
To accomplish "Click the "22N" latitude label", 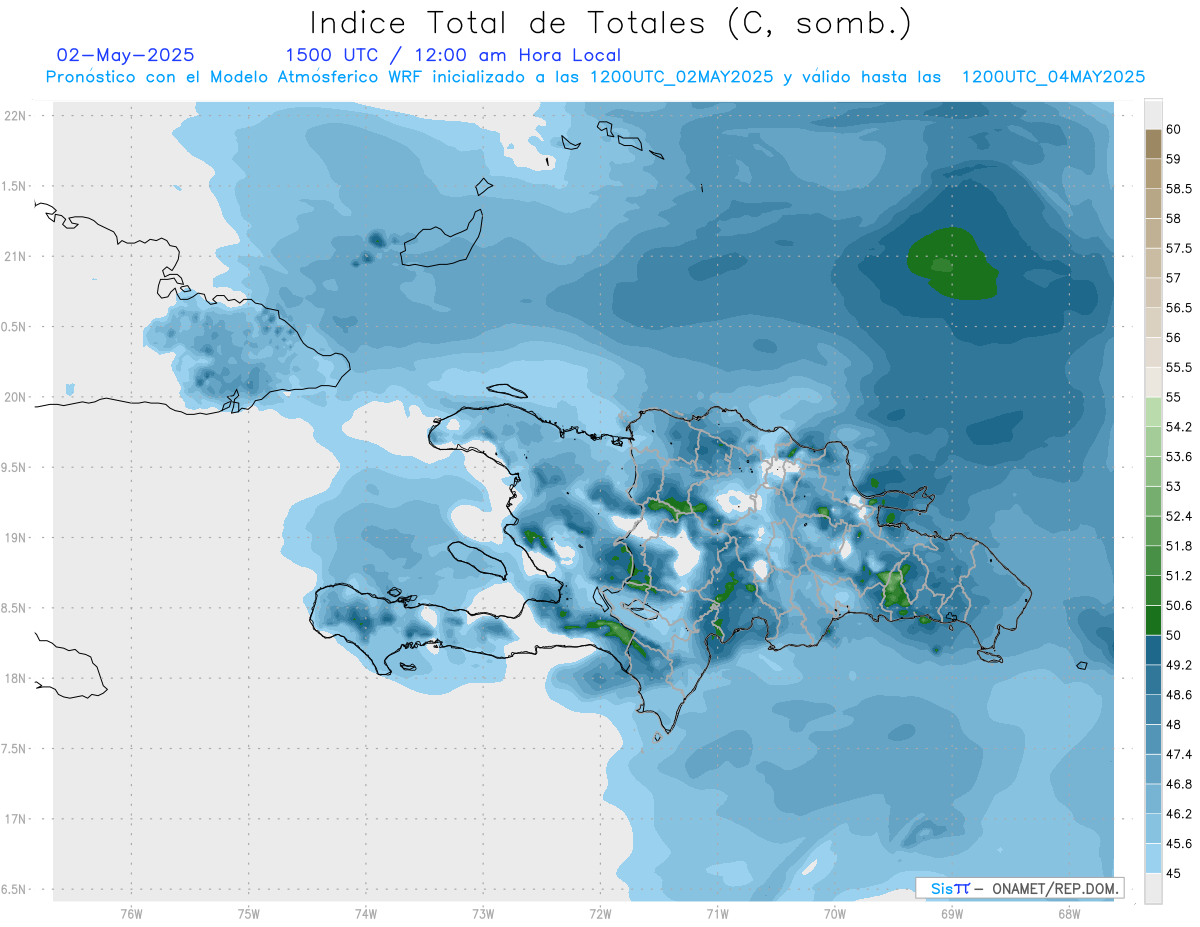I will [16, 116].
